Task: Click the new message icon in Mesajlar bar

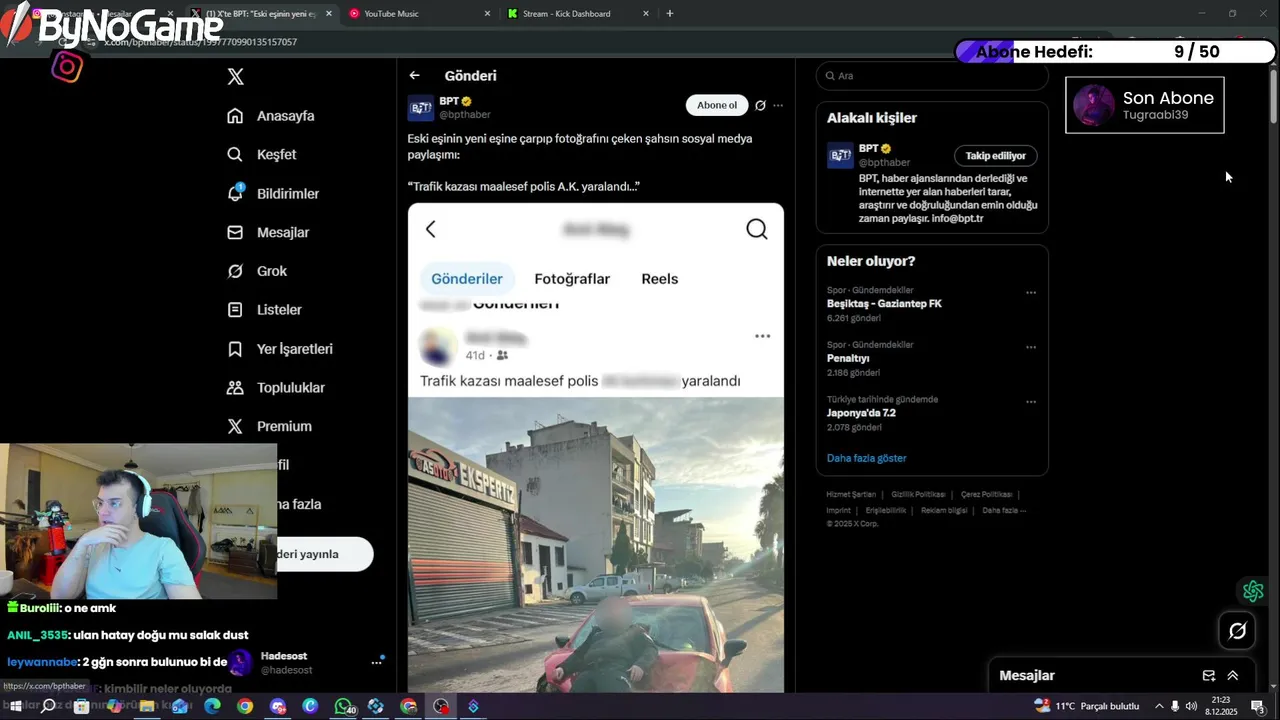Action: 1208,676
